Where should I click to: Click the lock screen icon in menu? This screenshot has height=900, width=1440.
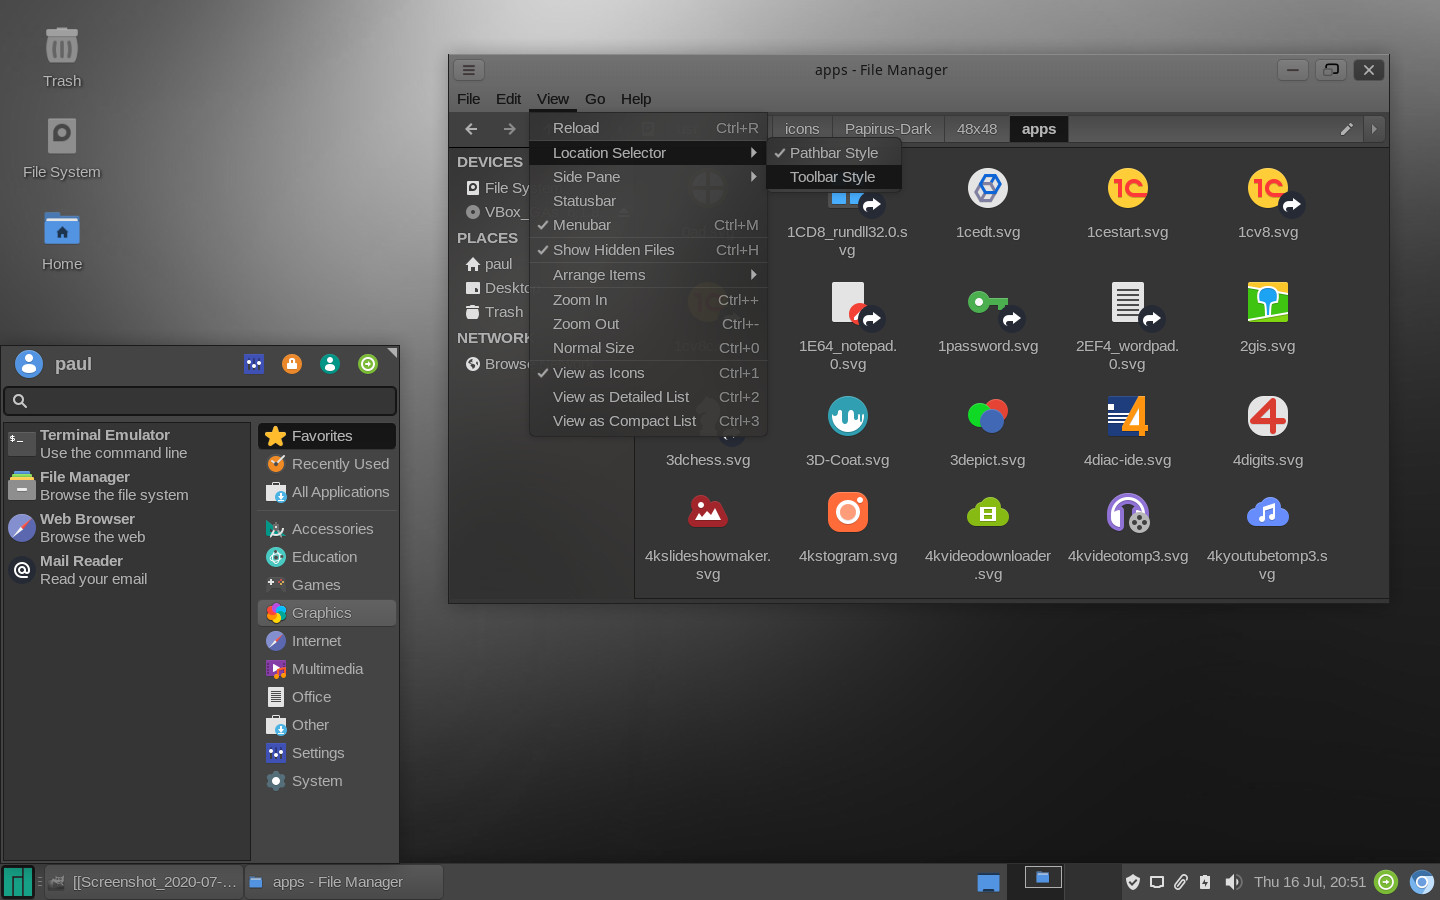(292, 364)
